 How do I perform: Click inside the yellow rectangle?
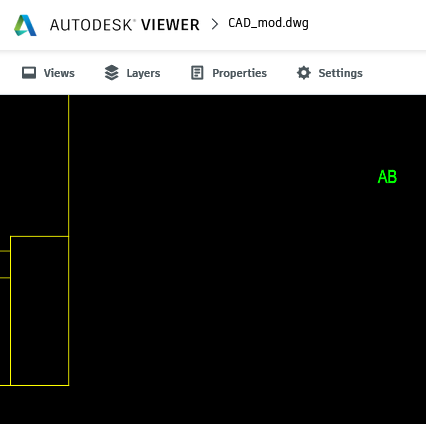[x=40, y=311]
